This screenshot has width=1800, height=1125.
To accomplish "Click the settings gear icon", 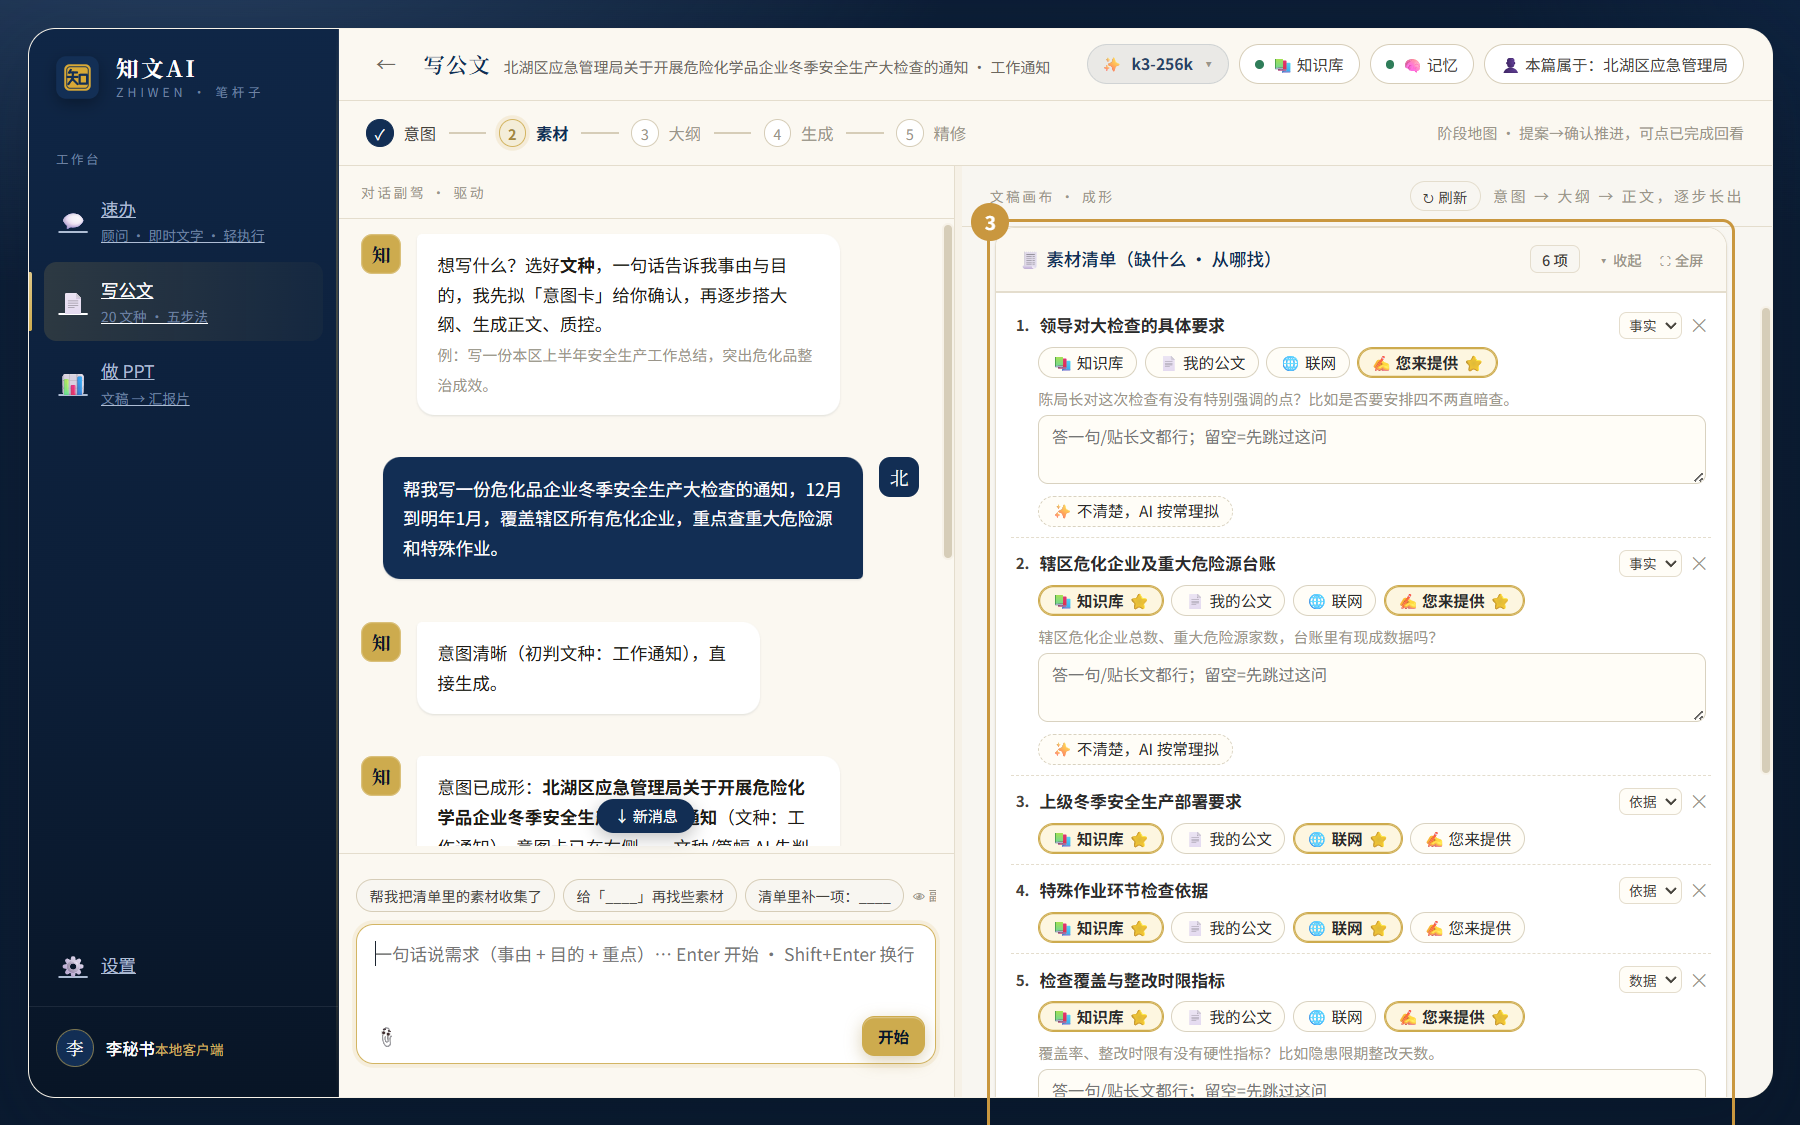I will pyautogui.click(x=73, y=967).
